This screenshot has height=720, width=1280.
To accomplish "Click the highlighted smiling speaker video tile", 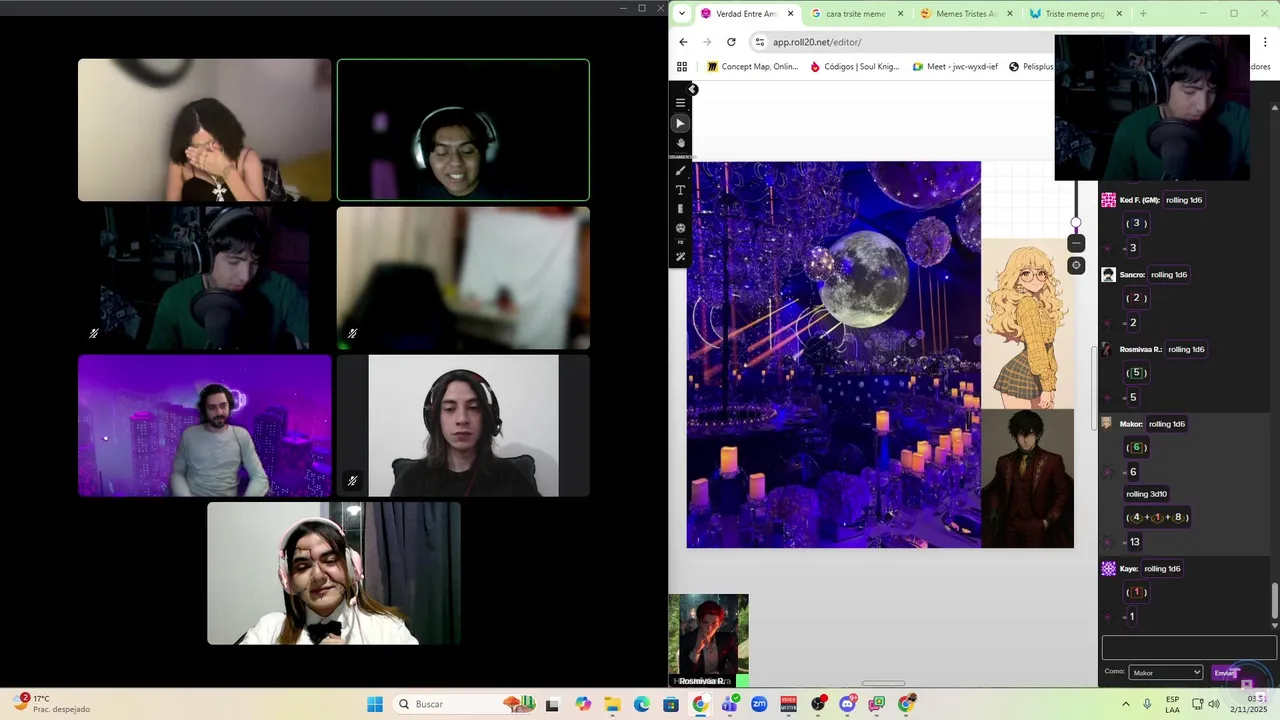I will pyautogui.click(x=463, y=130).
